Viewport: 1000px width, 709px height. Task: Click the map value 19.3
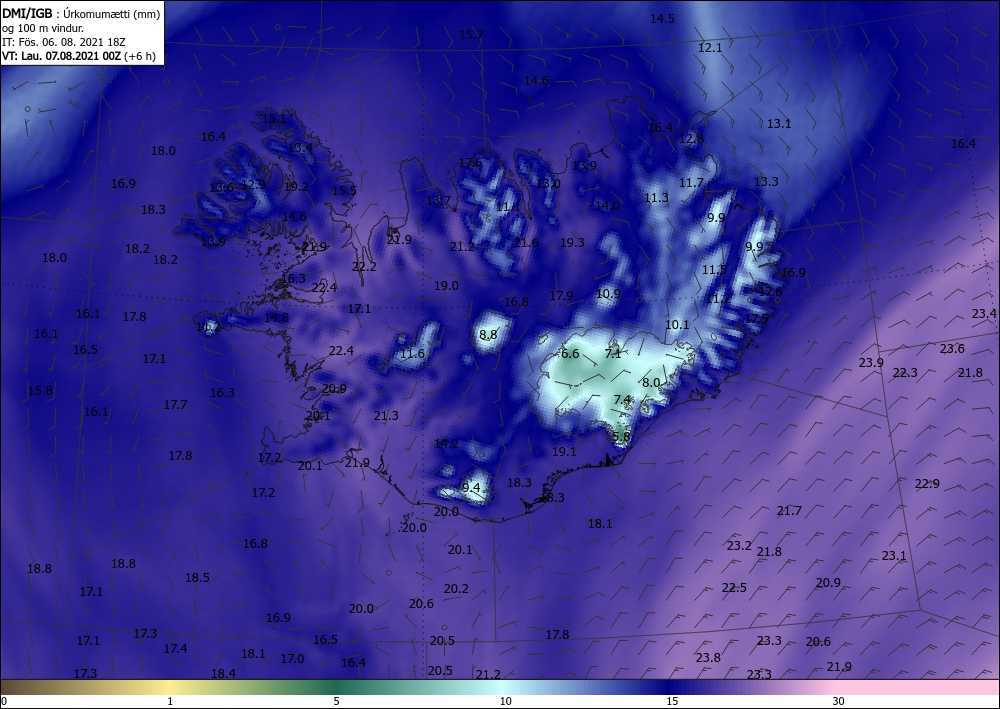tap(572, 242)
